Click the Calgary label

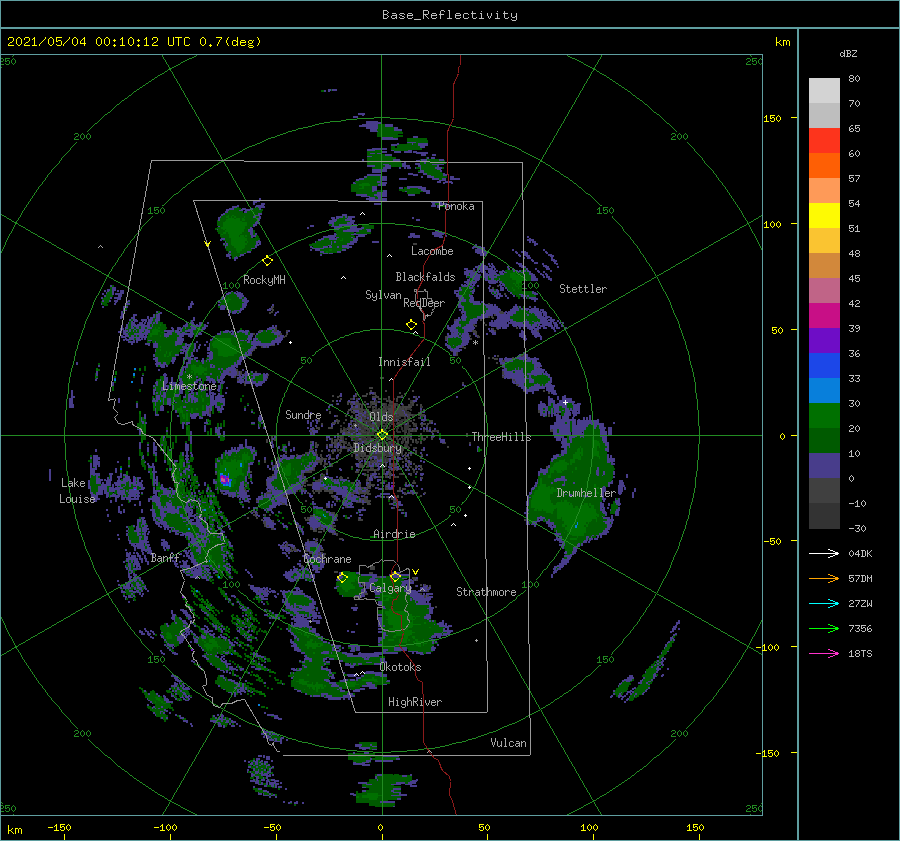(x=390, y=588)
